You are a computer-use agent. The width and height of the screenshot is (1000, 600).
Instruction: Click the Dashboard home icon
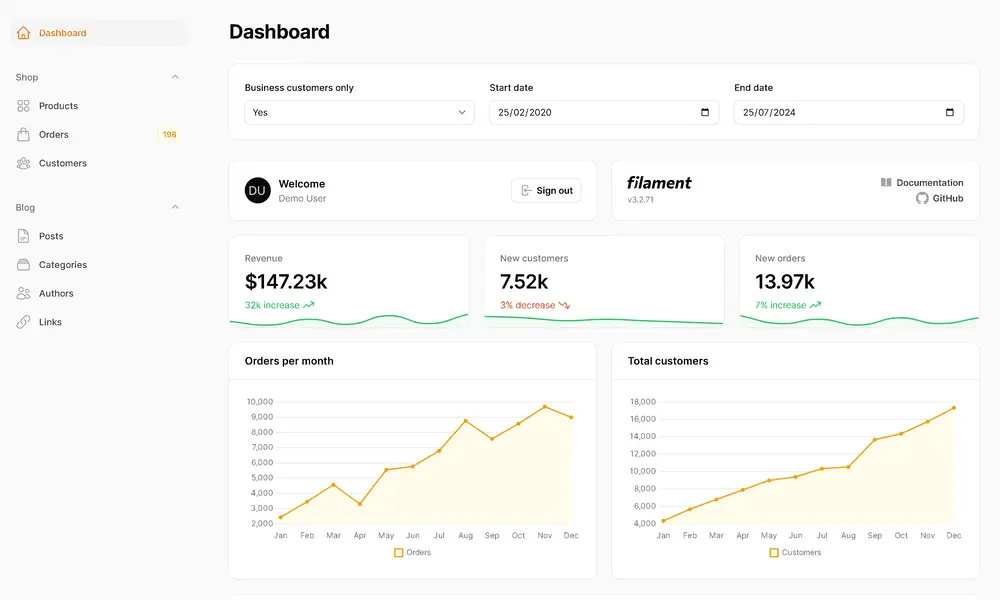pos(24,33)
